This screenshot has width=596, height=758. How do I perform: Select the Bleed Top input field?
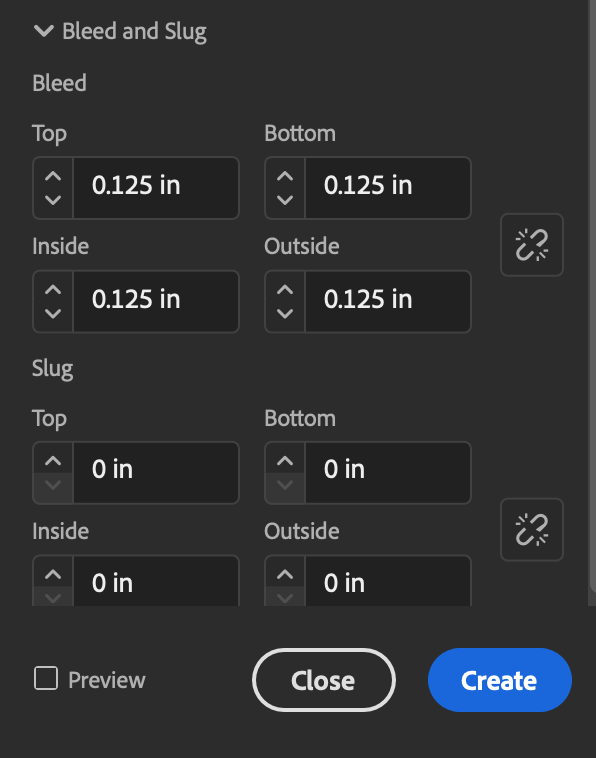pyautogui.click(x=156, y=188)
